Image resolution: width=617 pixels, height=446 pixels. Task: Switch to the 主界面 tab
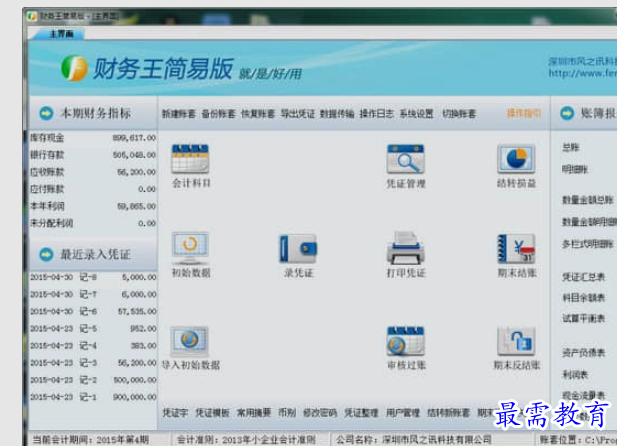pyautogui.click(x=61, y=34)
